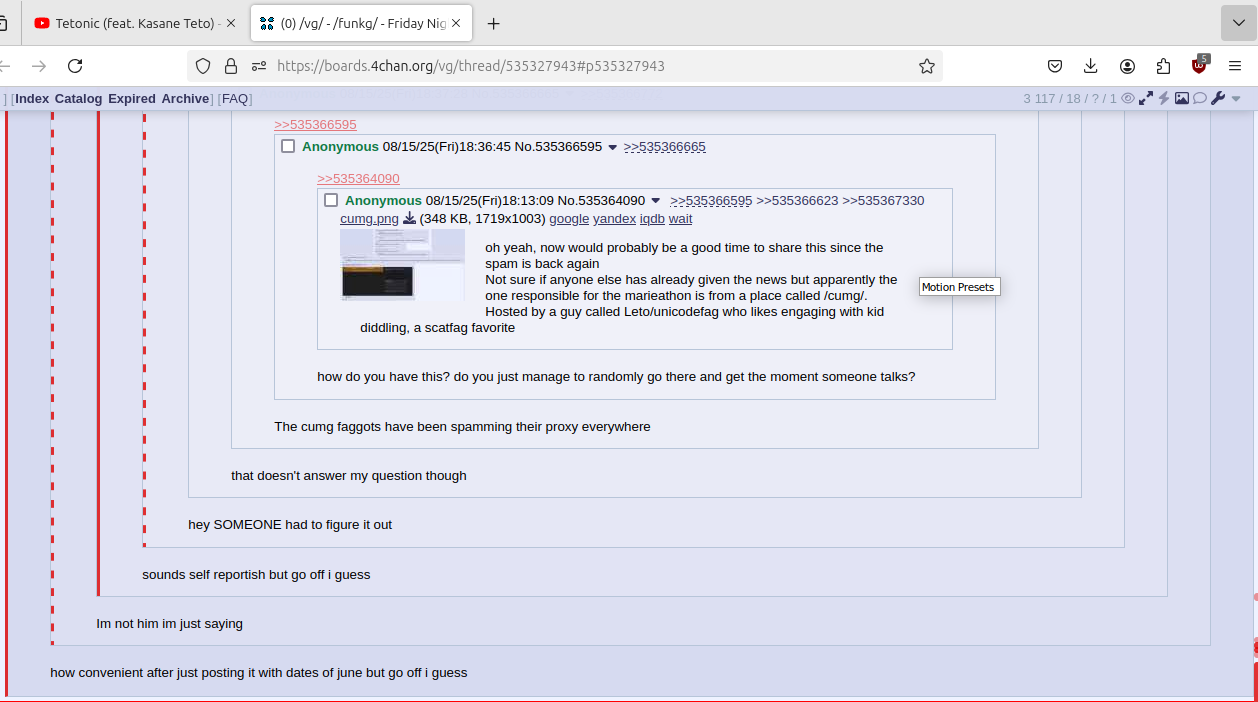
Task: Click the tracking protection shield icon
Action: coord(203,66)
